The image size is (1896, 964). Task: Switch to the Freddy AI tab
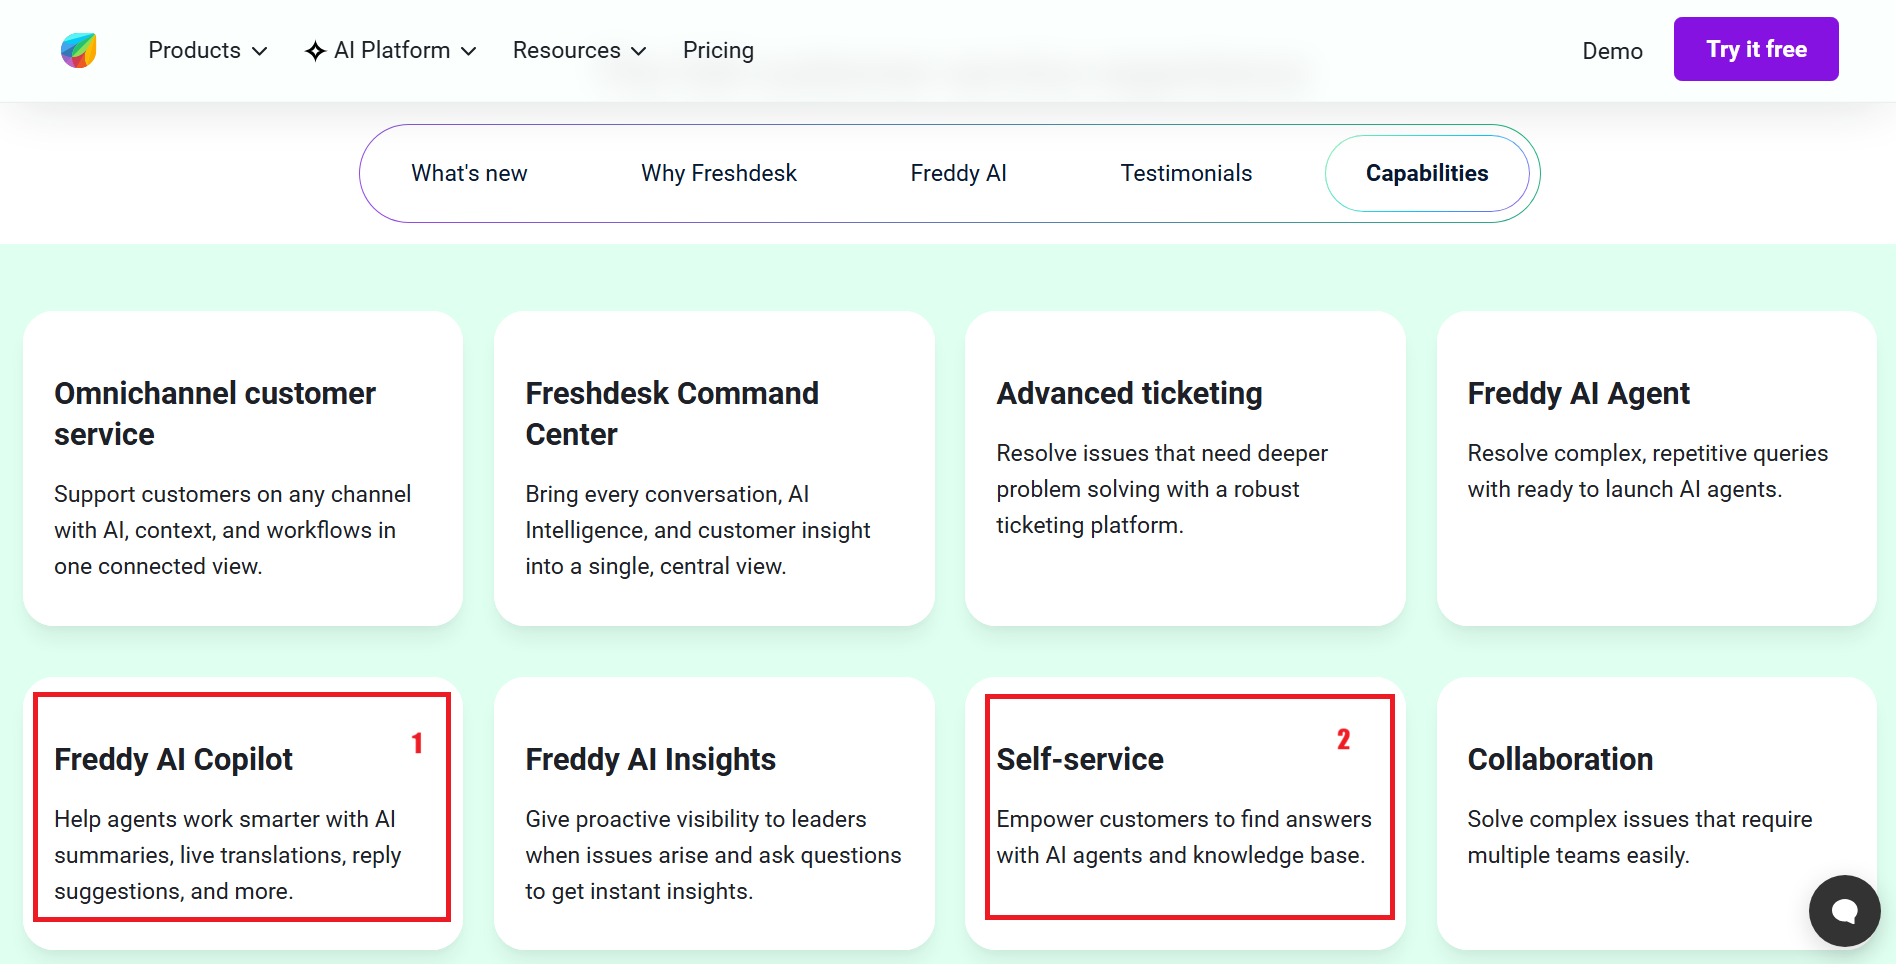(x=958, y=173)
